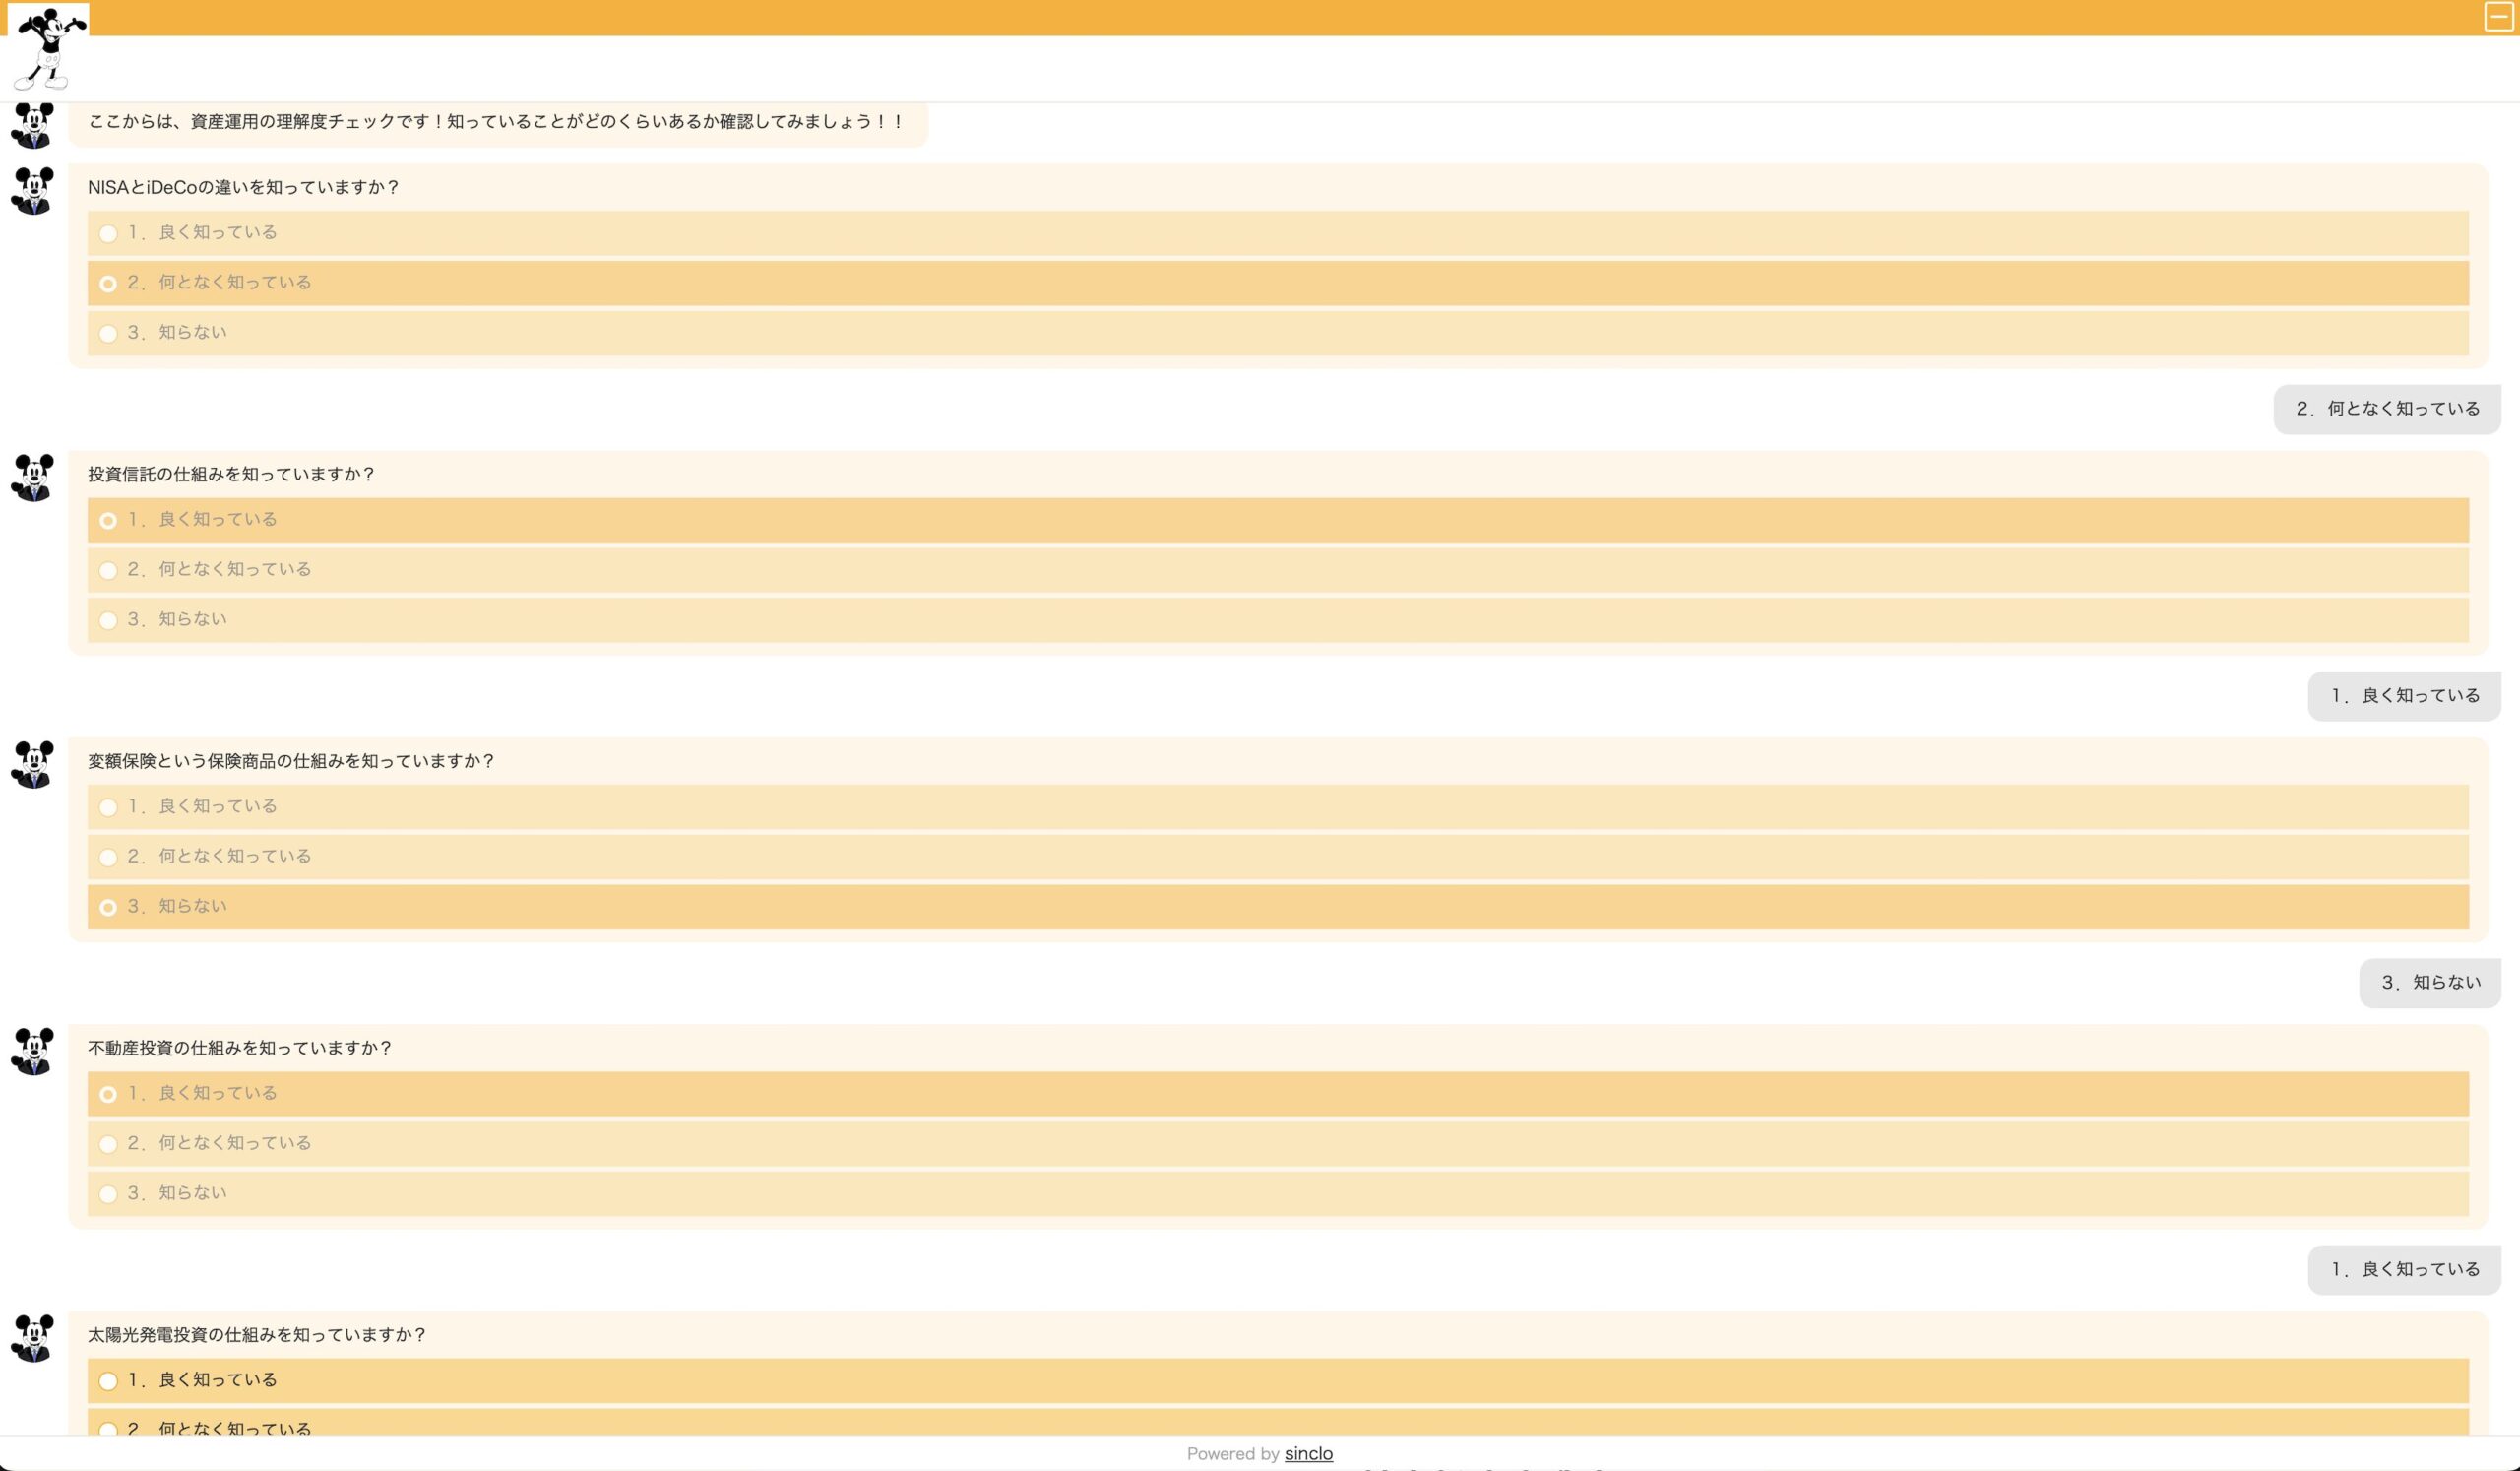Click mascot avatar beside 太陽光発電投資 question

pyautogui.click(x=33, y=1338)
